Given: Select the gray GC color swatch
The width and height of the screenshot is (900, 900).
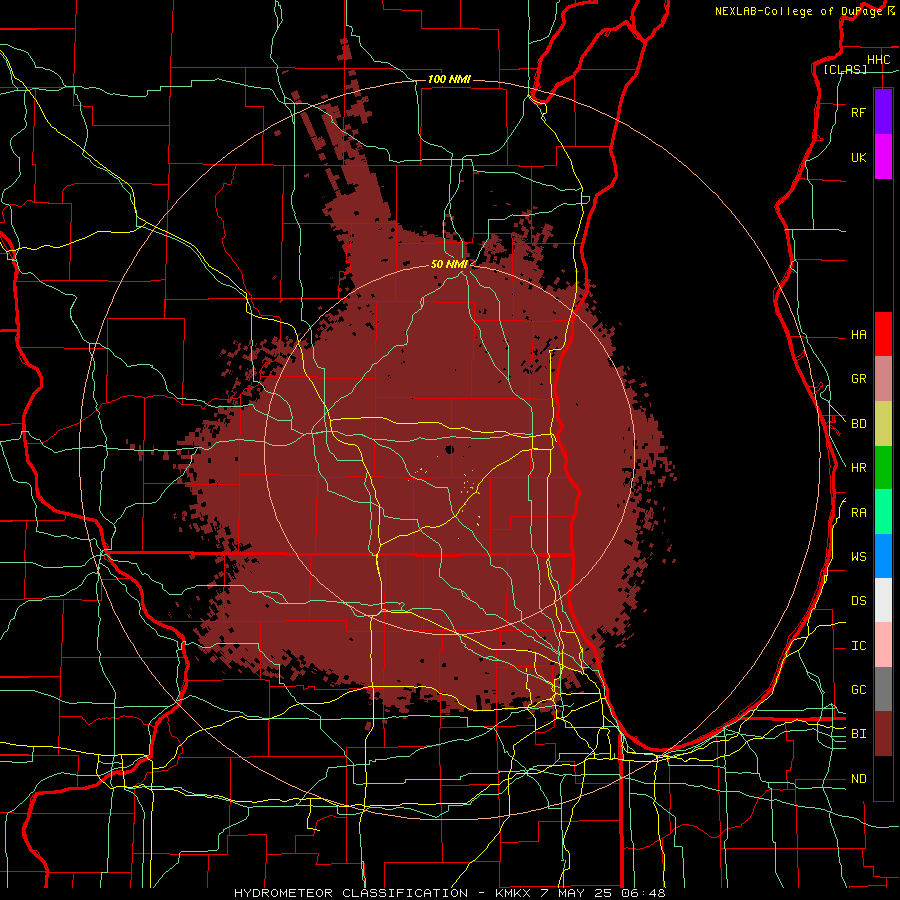Looking at the screenshot, I should 883,689.
